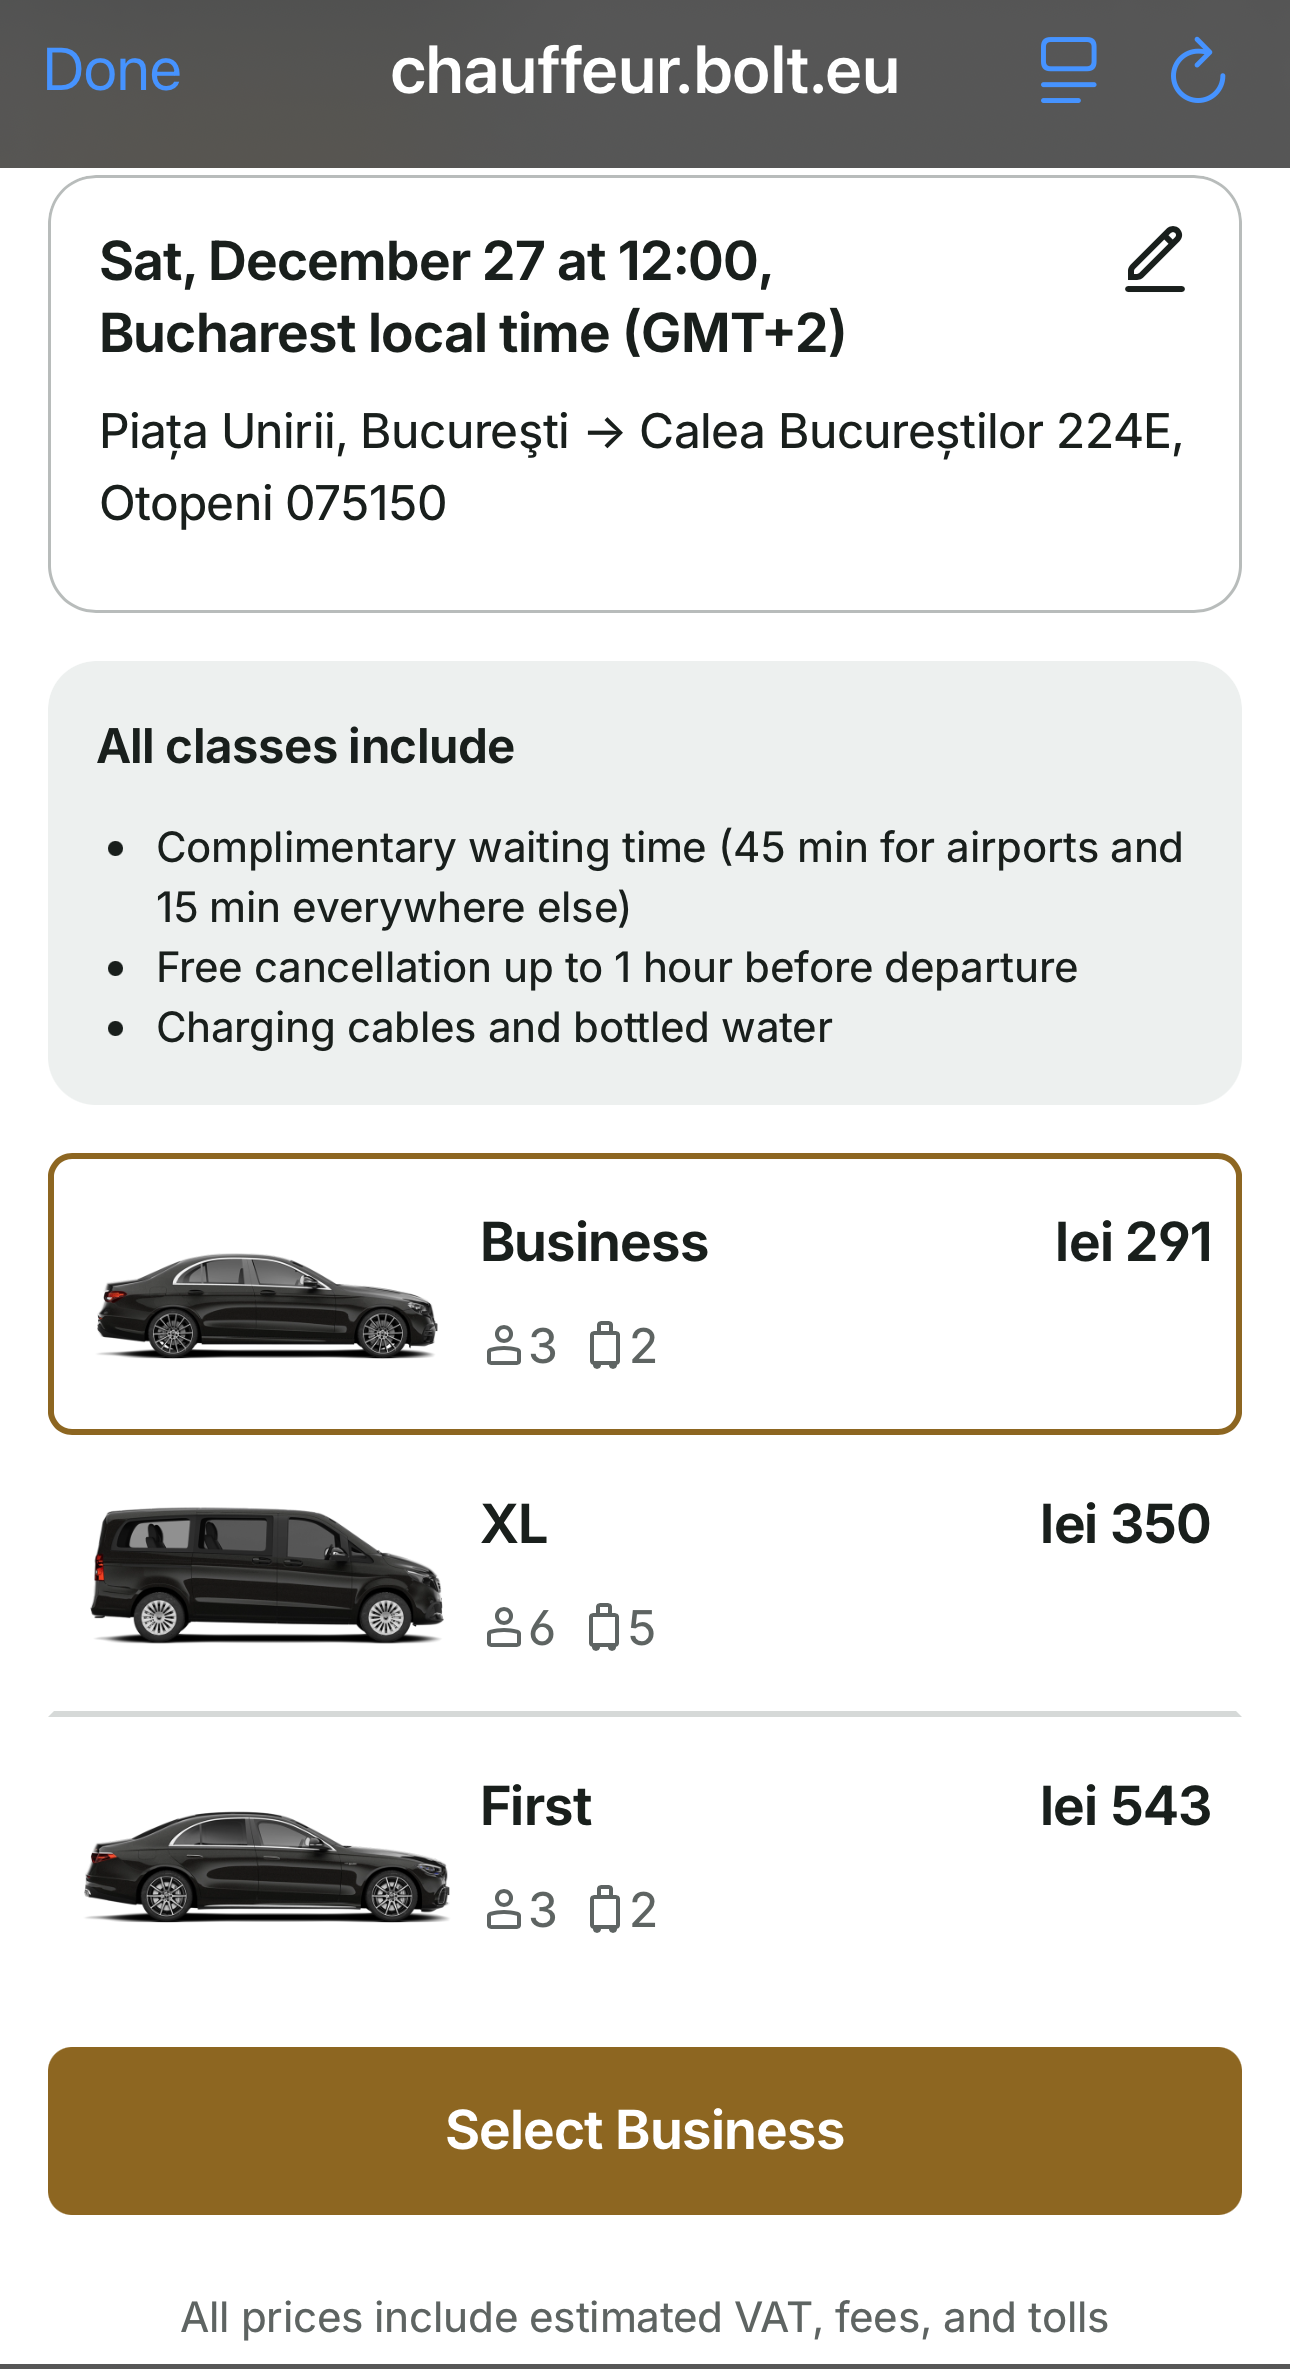Viewport: 1290px width, 2369px height.
Task: Reload the page with refresh icon
Action: [x=1197, y=71]
